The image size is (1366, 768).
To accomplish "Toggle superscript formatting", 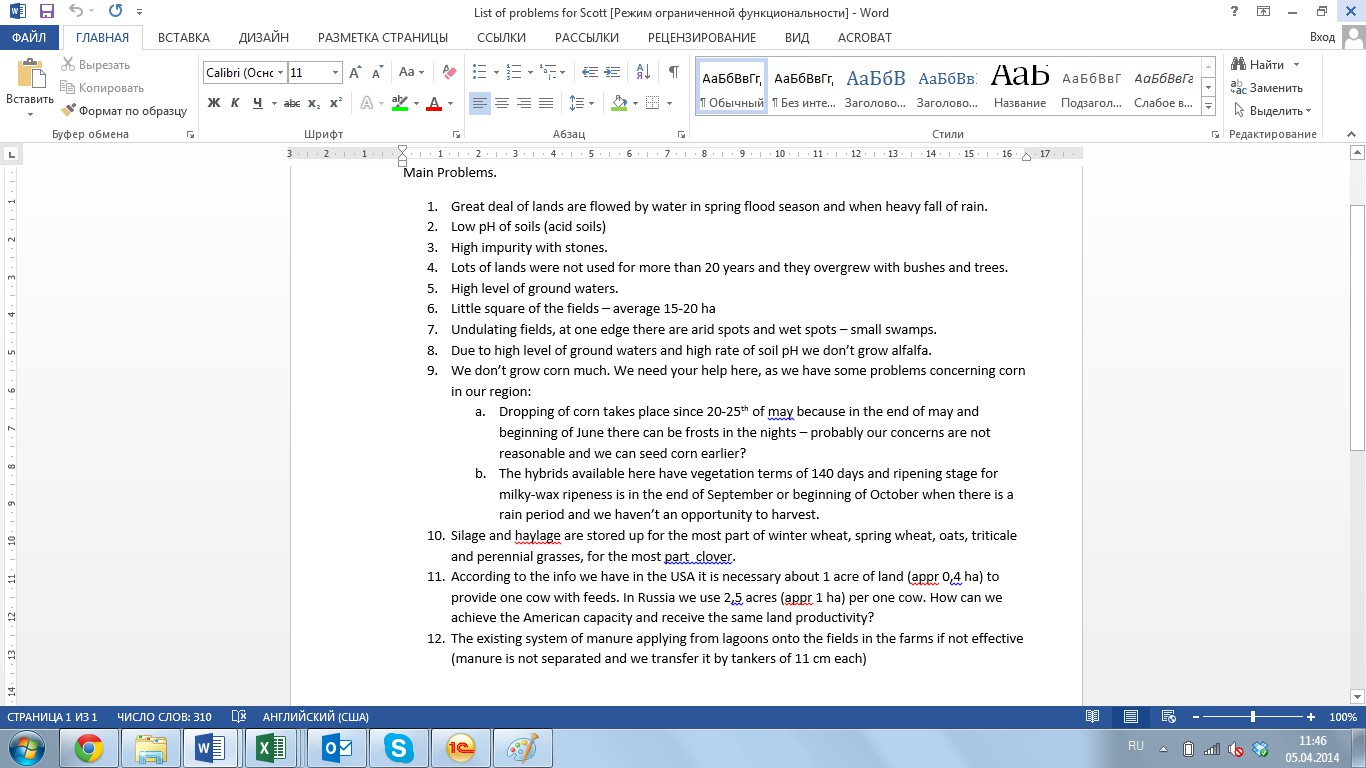I will (x=336, y=103).
